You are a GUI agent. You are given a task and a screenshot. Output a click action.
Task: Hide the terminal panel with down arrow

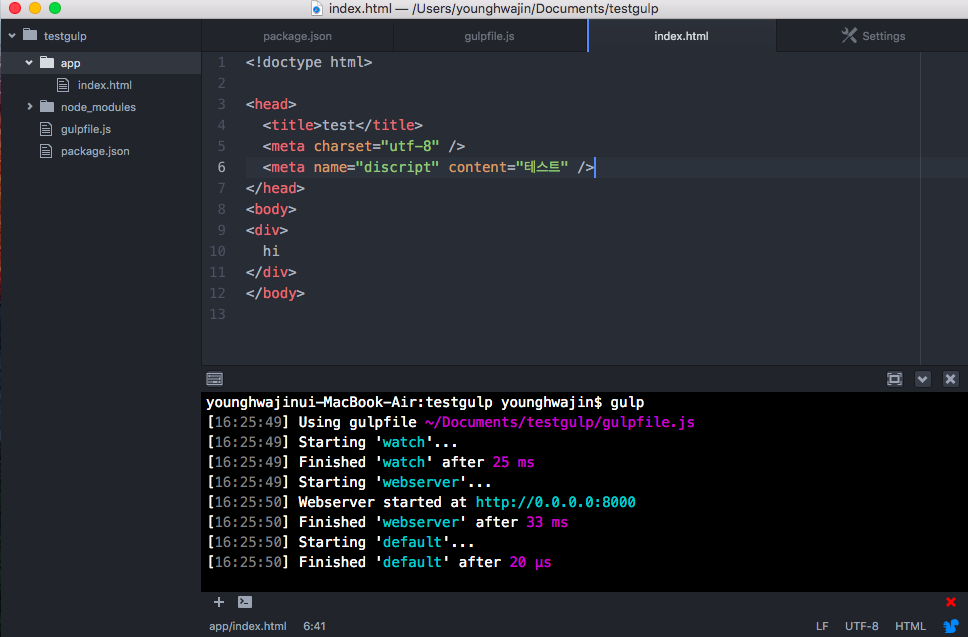coord(922,379)
